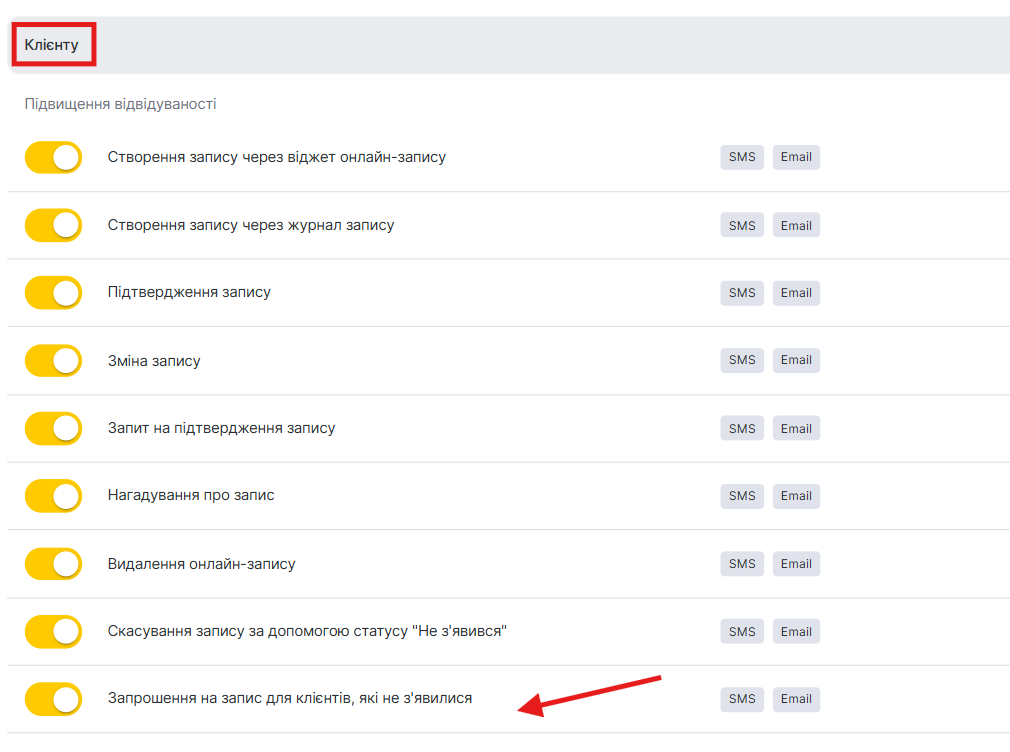1010x752 pixels.
Task: Disable Нагадування про запис reminder toggle
Action: (x=53, y=496)
